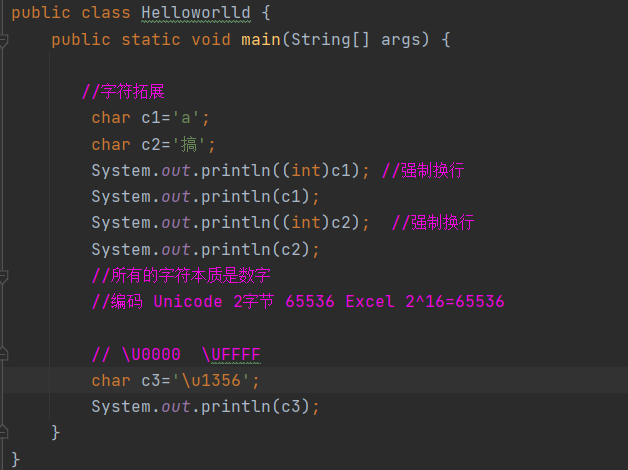Click the println(c3) statement
628x470 pixels.
[205, 407]
